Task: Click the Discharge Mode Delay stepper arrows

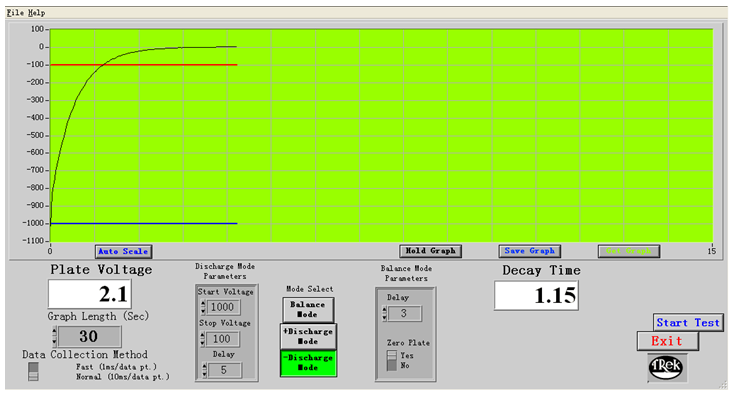Action: 205,370
